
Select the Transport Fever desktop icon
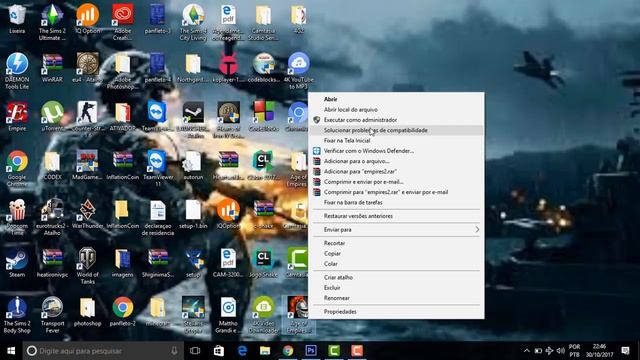(x=52, y=315)
